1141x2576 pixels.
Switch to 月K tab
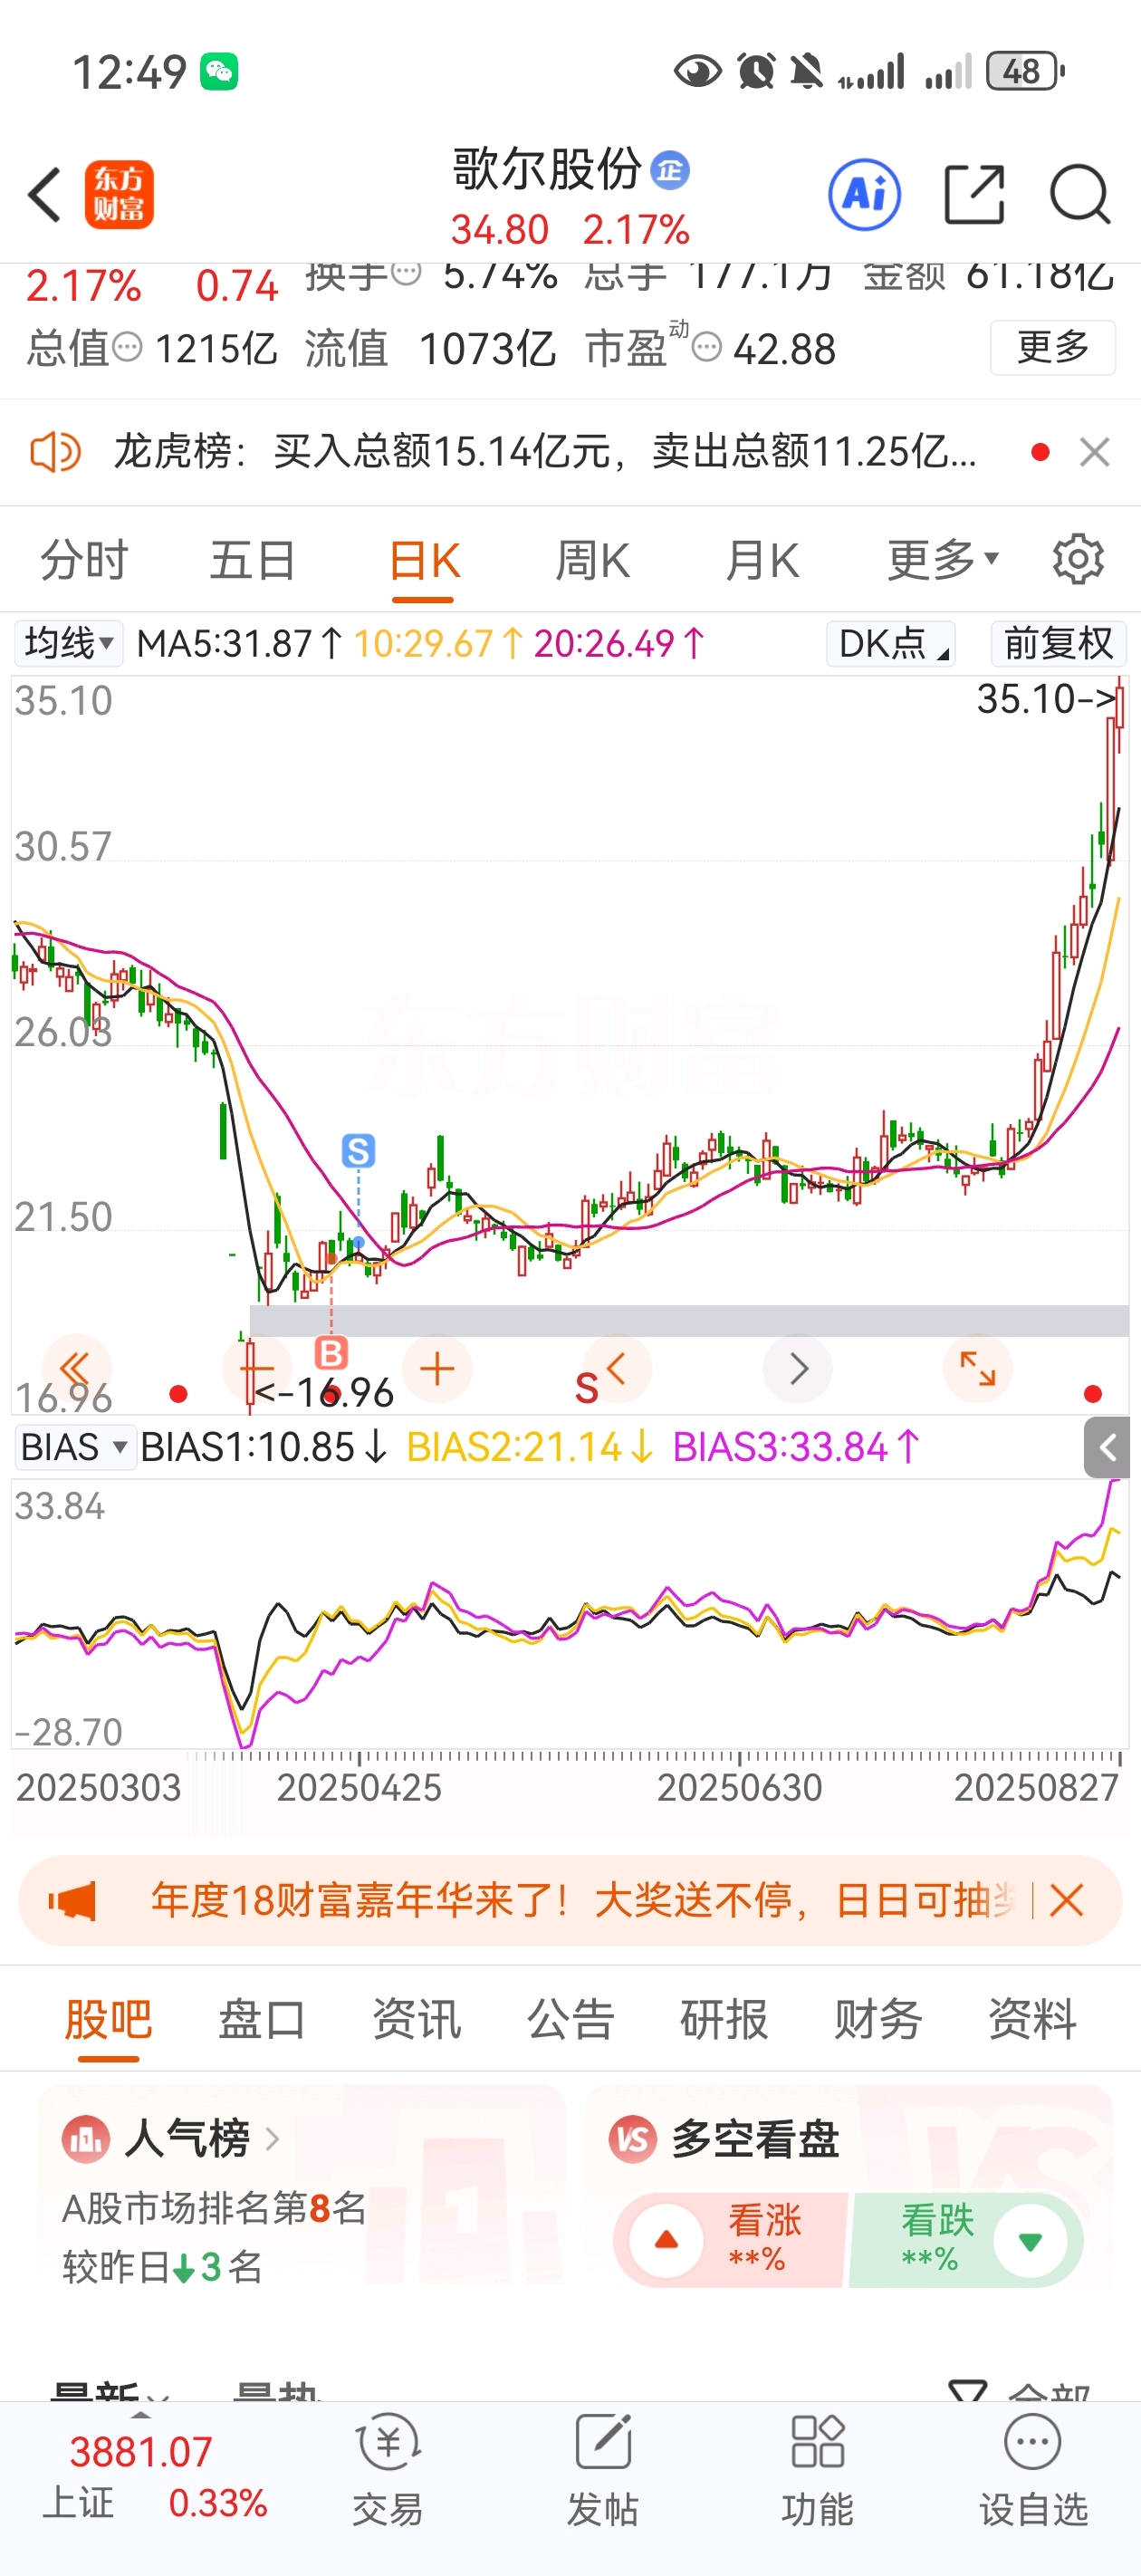762,559
